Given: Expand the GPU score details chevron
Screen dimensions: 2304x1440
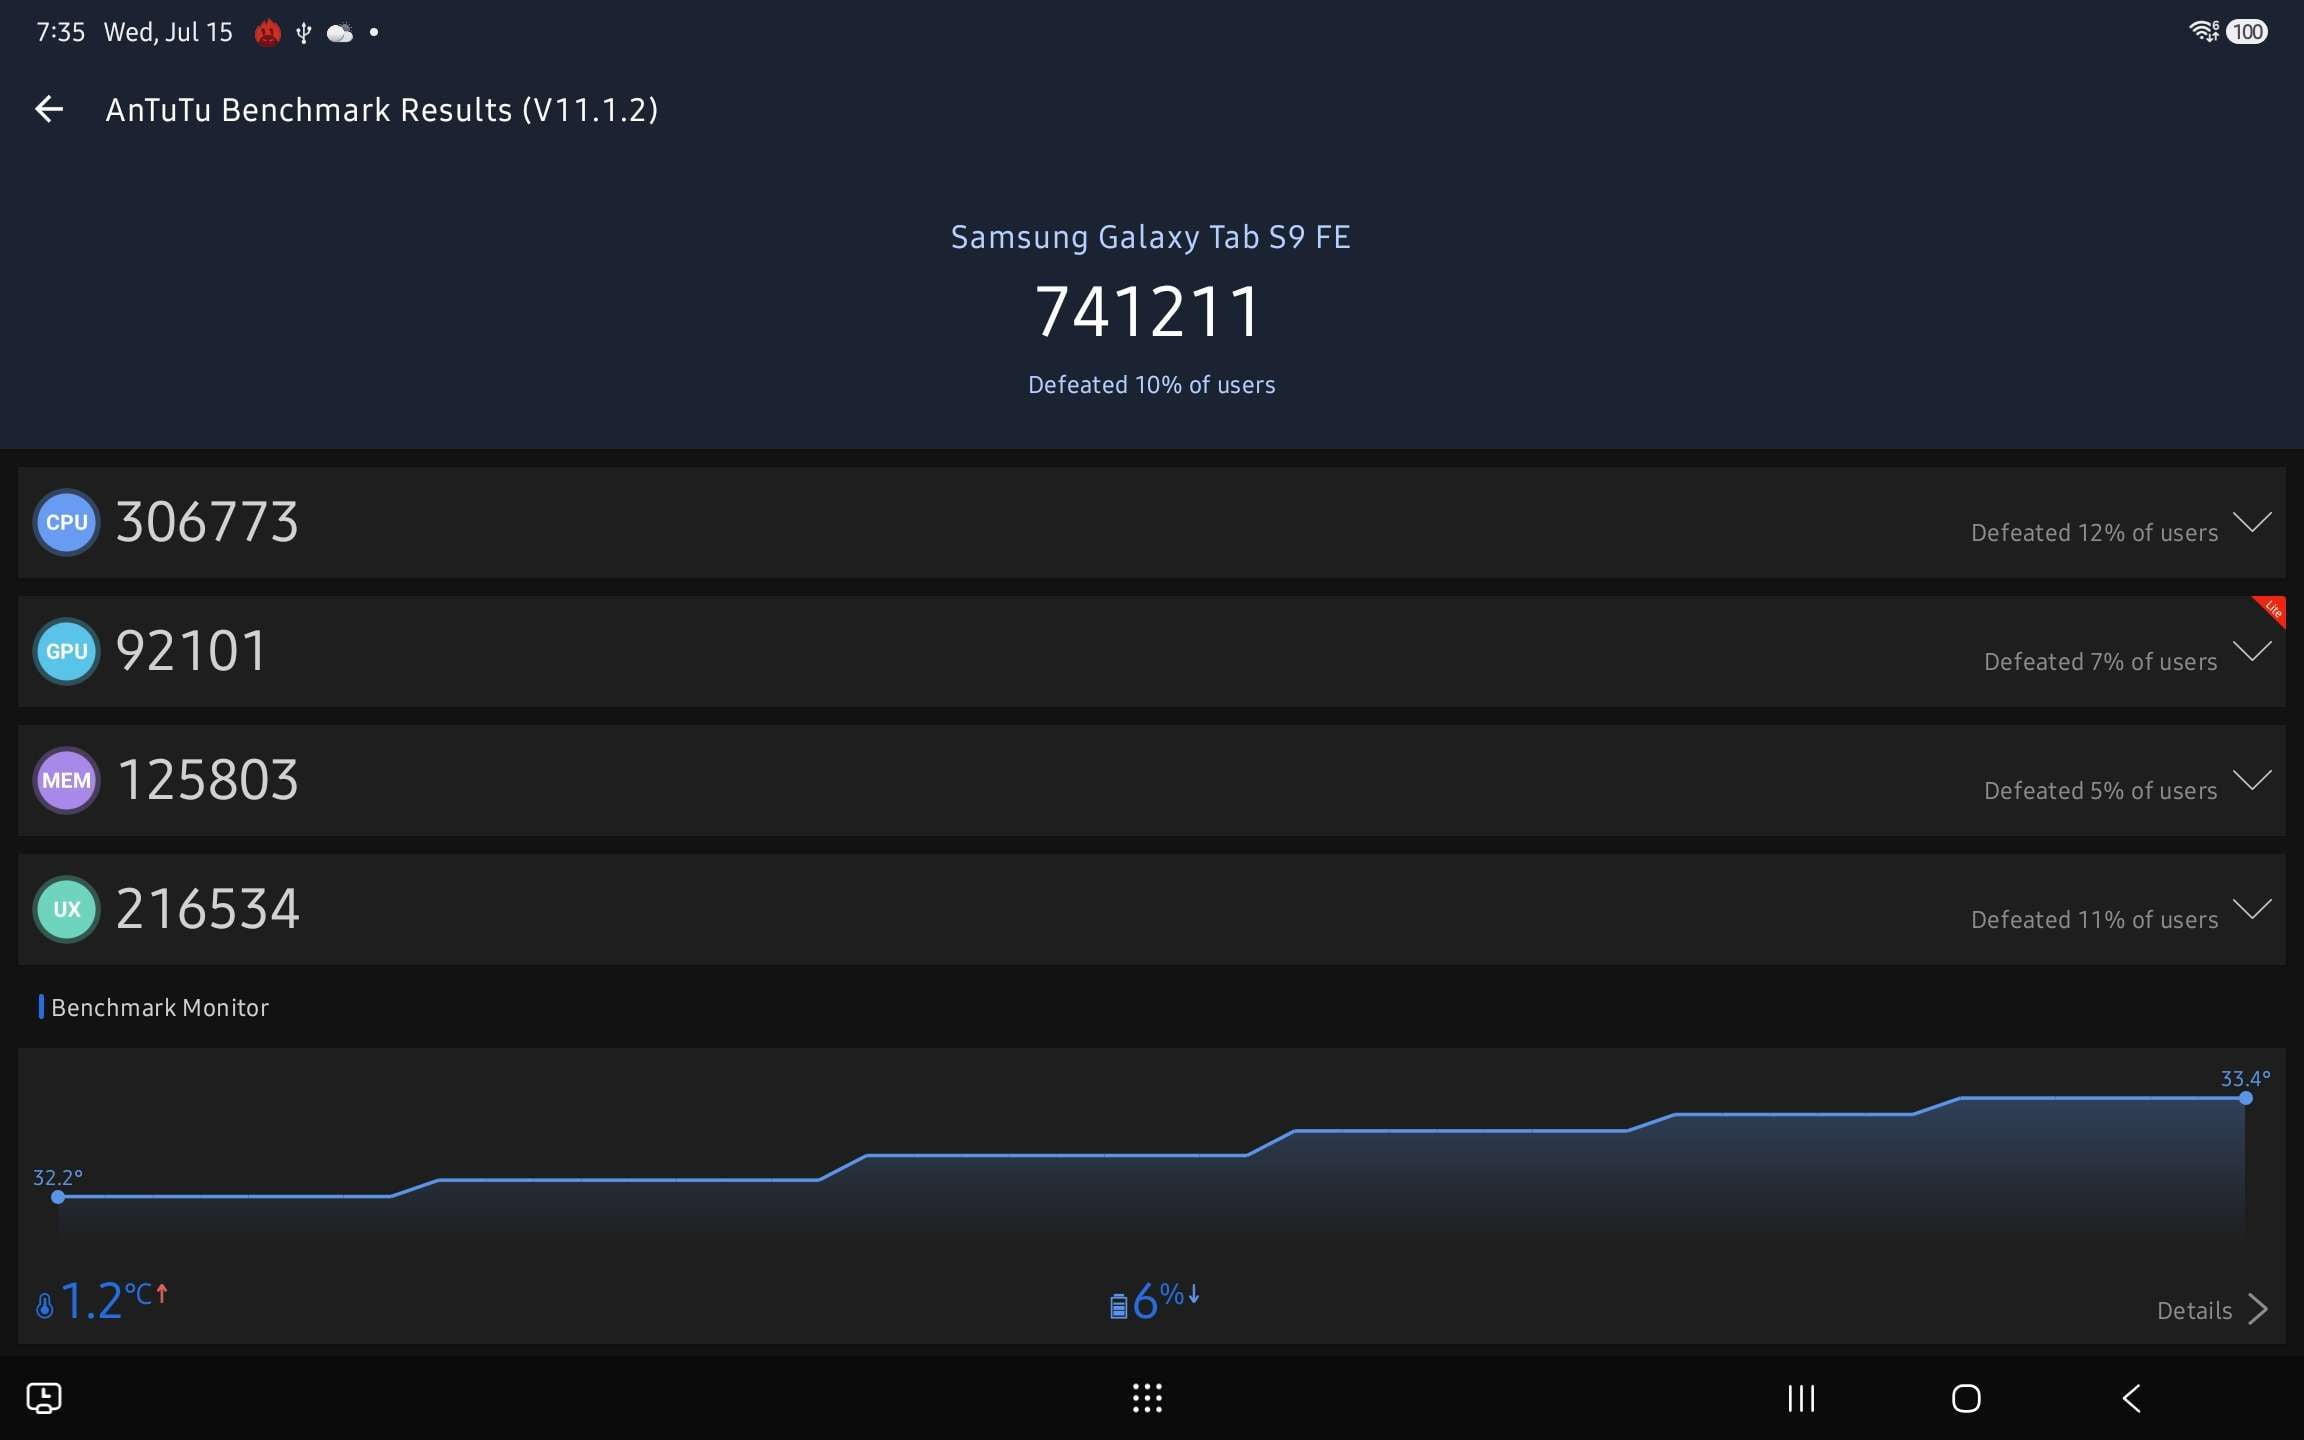Looking at the screenshot, I should tap(2252, 651).
